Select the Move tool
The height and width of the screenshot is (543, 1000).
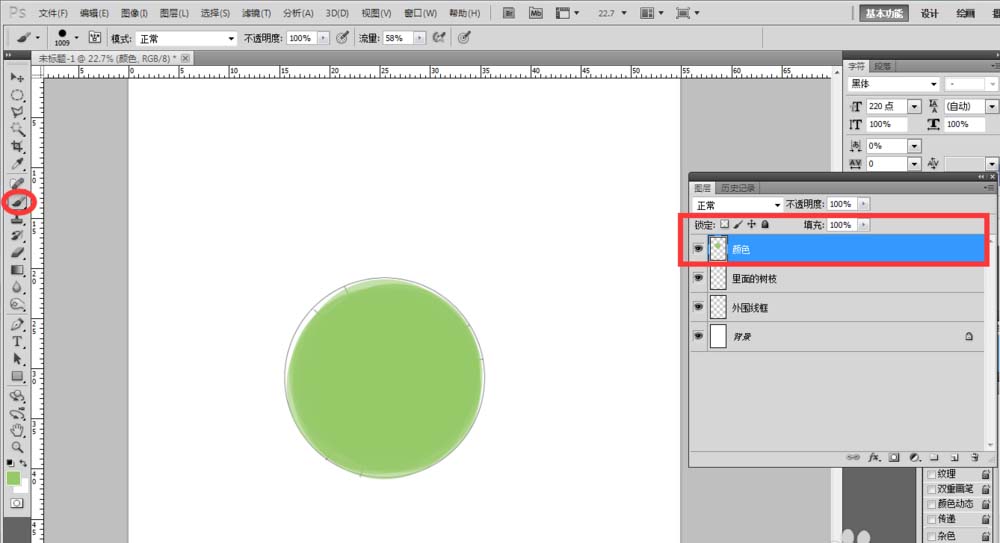pos(17,77)
